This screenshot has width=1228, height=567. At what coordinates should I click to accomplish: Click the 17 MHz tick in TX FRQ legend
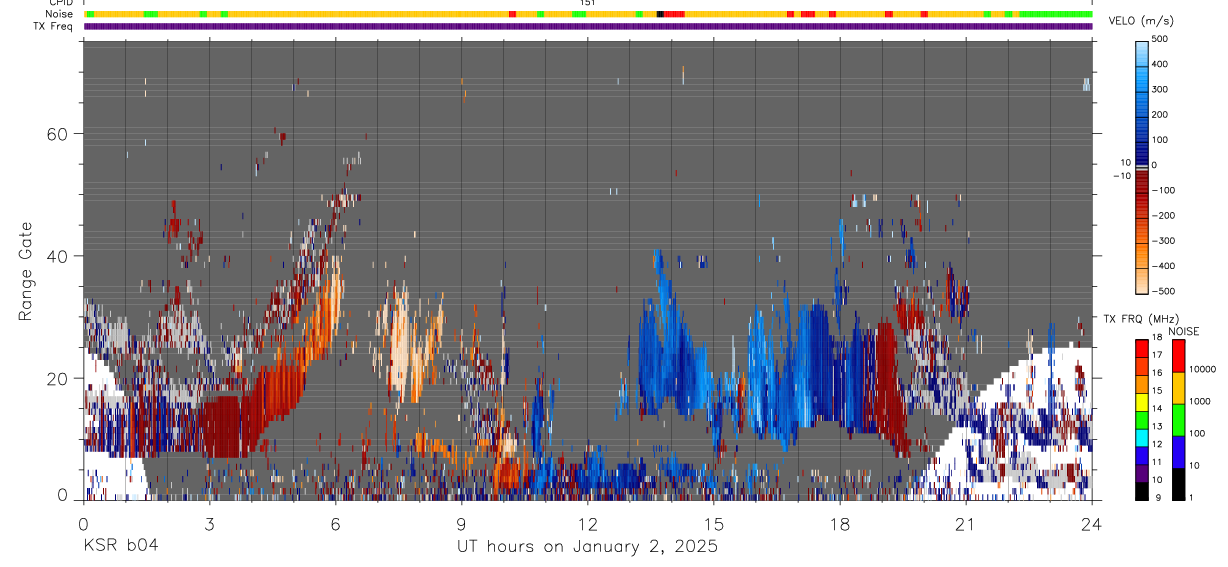click(x=1158, y=355)
